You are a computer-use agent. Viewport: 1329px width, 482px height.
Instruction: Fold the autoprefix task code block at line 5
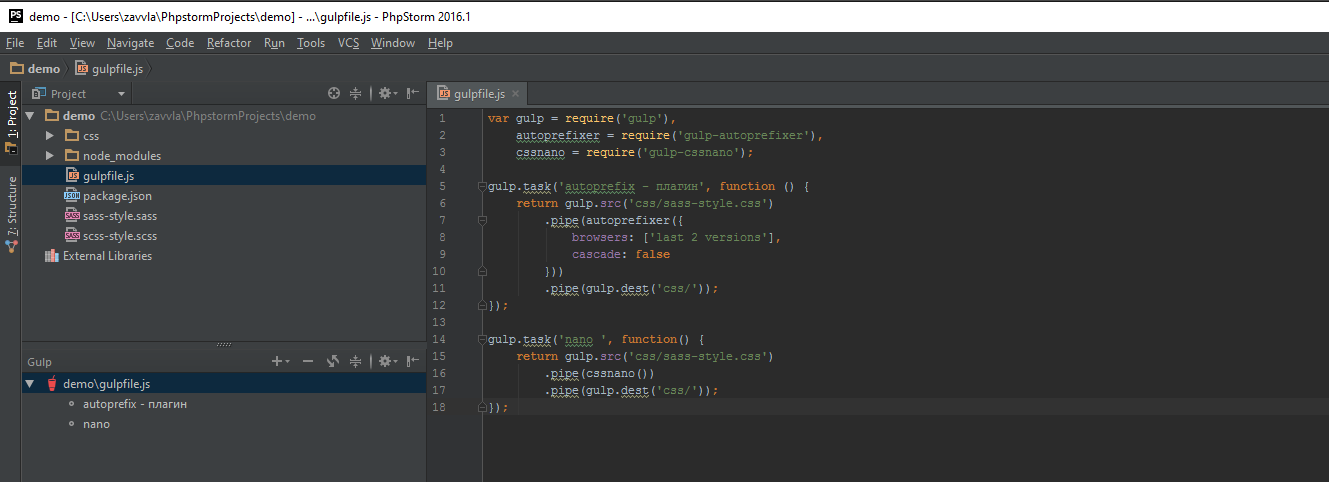(x=481, y=186)
